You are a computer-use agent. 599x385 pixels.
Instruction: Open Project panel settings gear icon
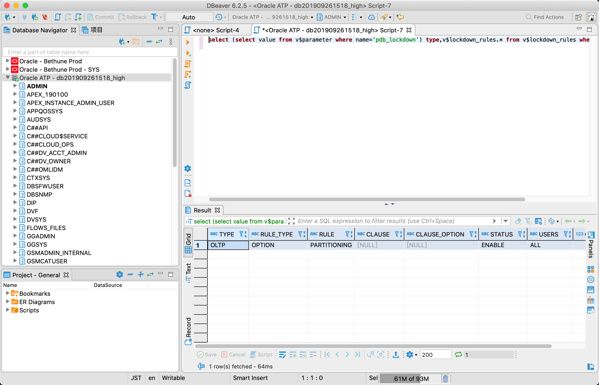click(x=120, y=275)
